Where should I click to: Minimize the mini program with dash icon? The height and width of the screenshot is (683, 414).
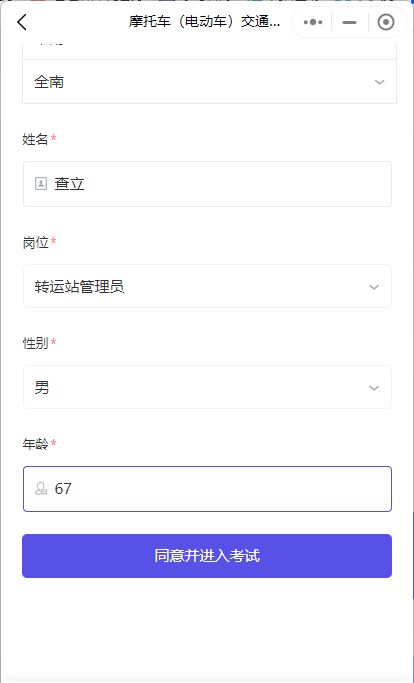point(350,22)
